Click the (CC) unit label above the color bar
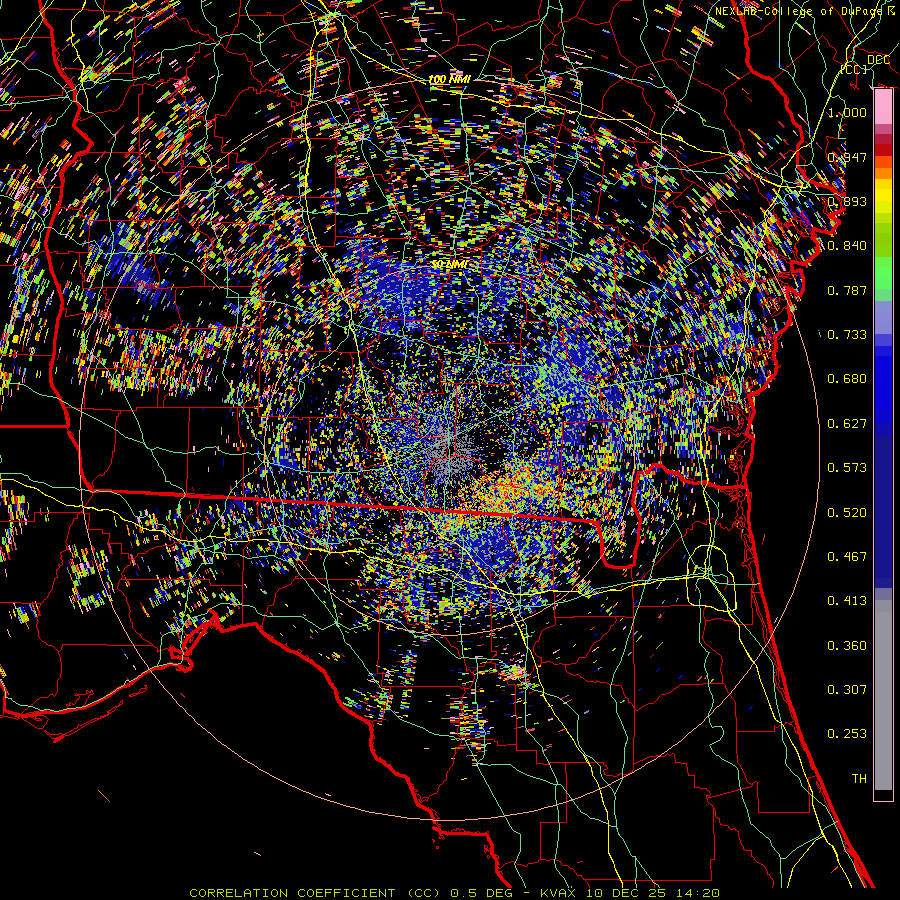The width and height of the screenshot is (900, 900). click(x=854, y=69)
